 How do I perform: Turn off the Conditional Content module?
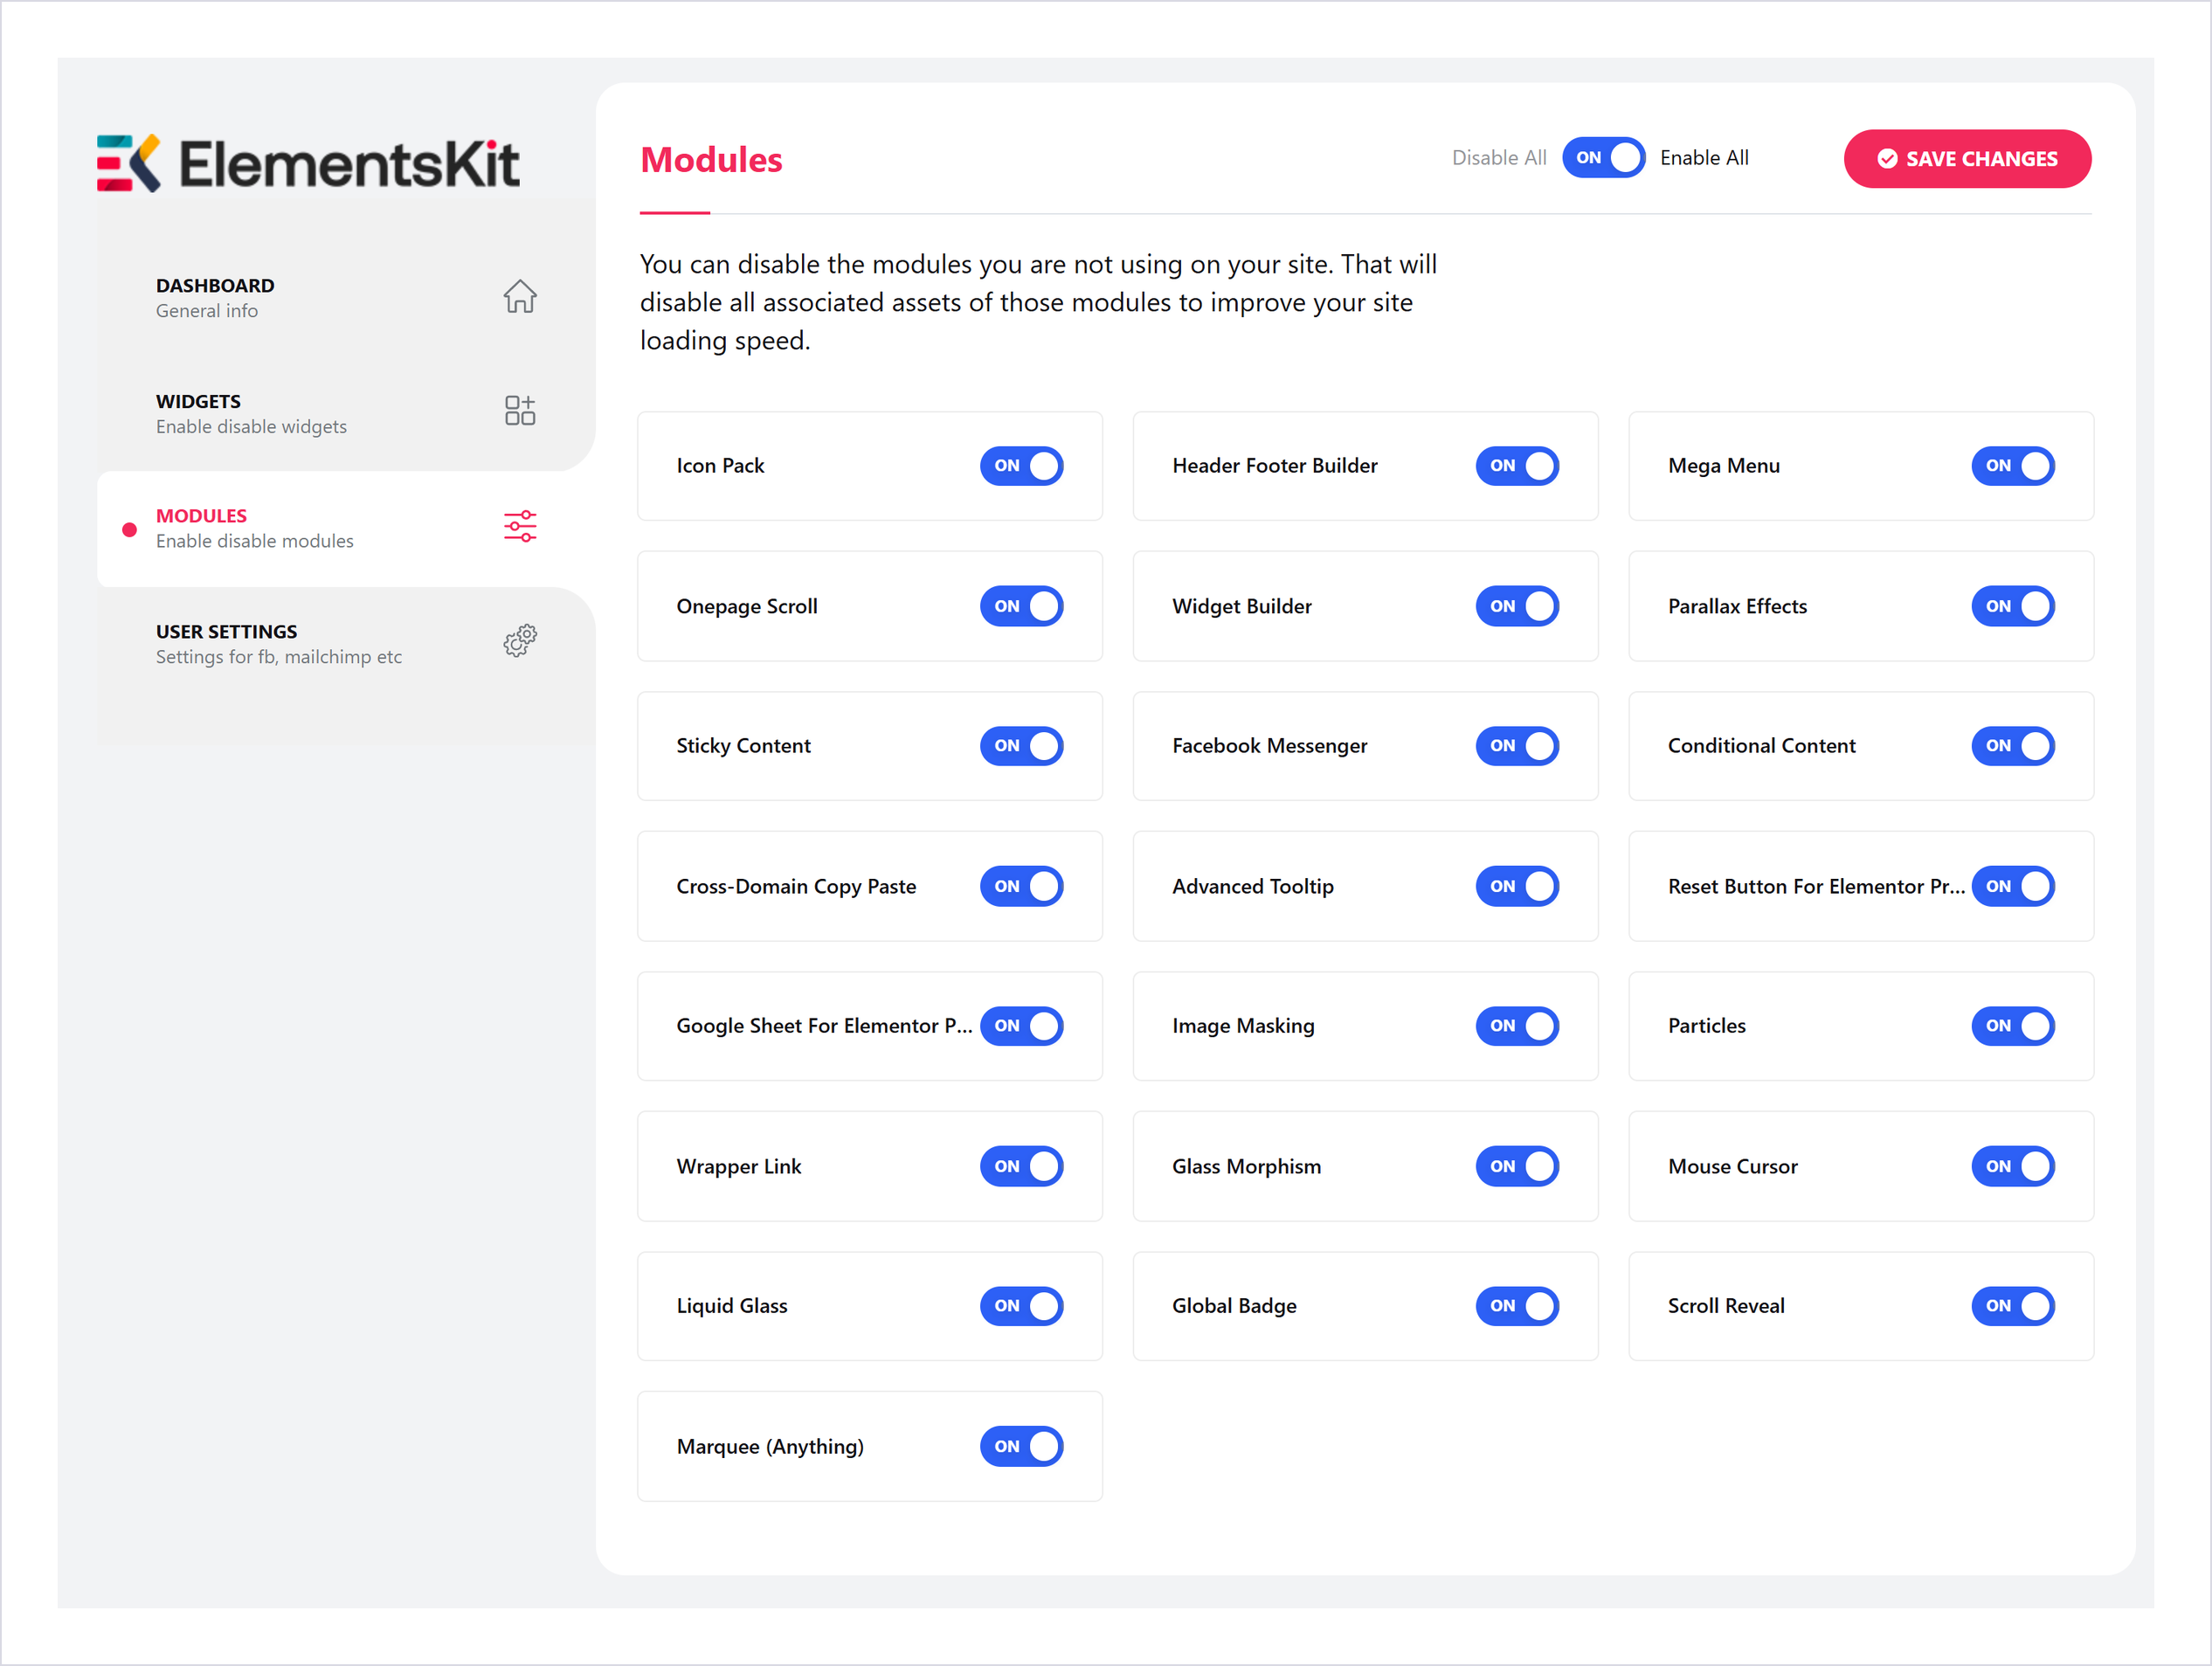click(x=2012, y=746)
